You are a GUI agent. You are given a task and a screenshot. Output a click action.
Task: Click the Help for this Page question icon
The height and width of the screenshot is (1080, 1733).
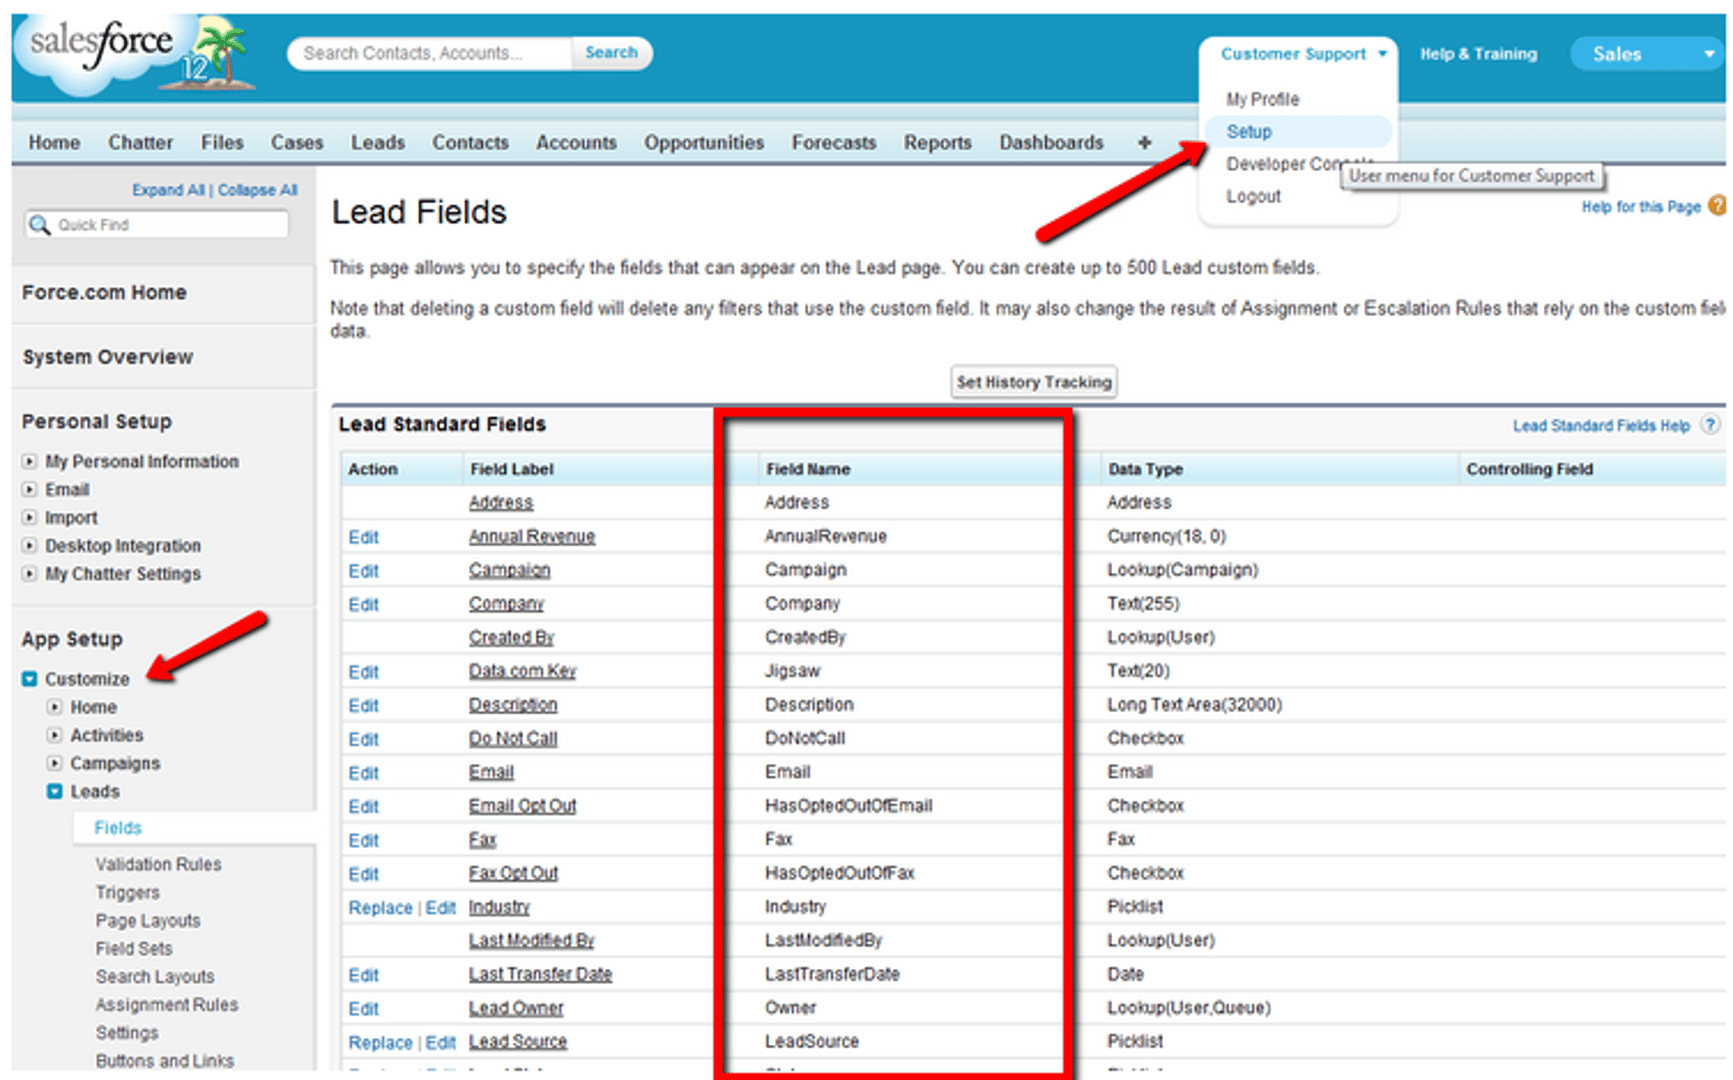1718,206
